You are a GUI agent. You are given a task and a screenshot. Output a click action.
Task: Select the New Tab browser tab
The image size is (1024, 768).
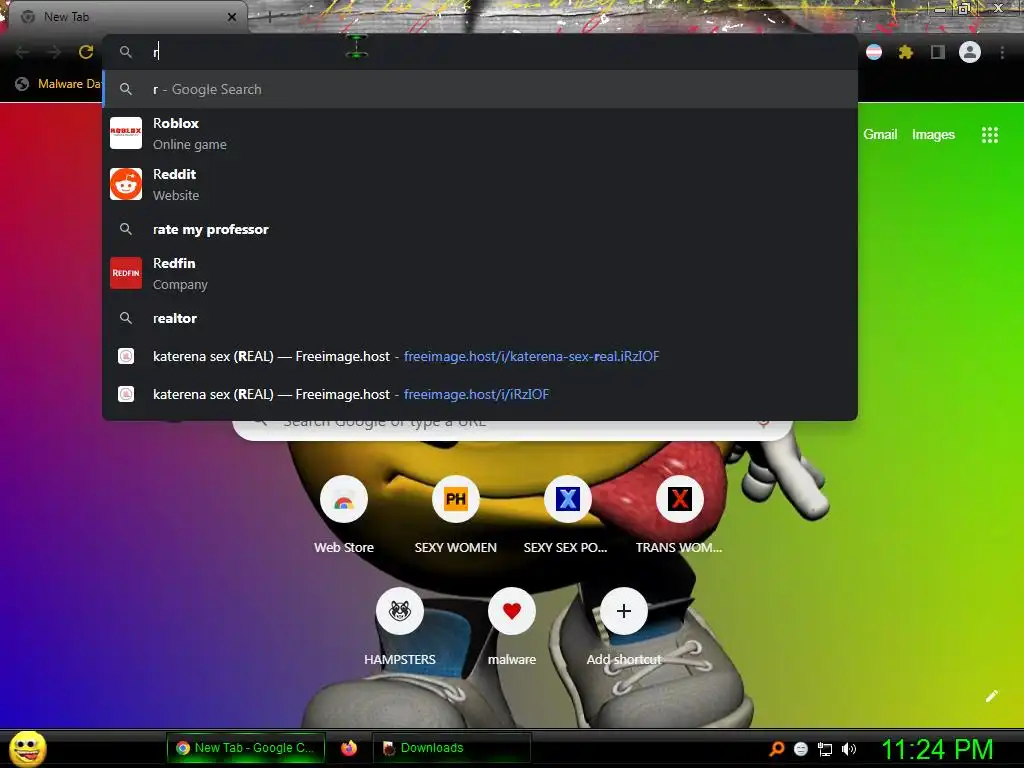click(127, 17)
